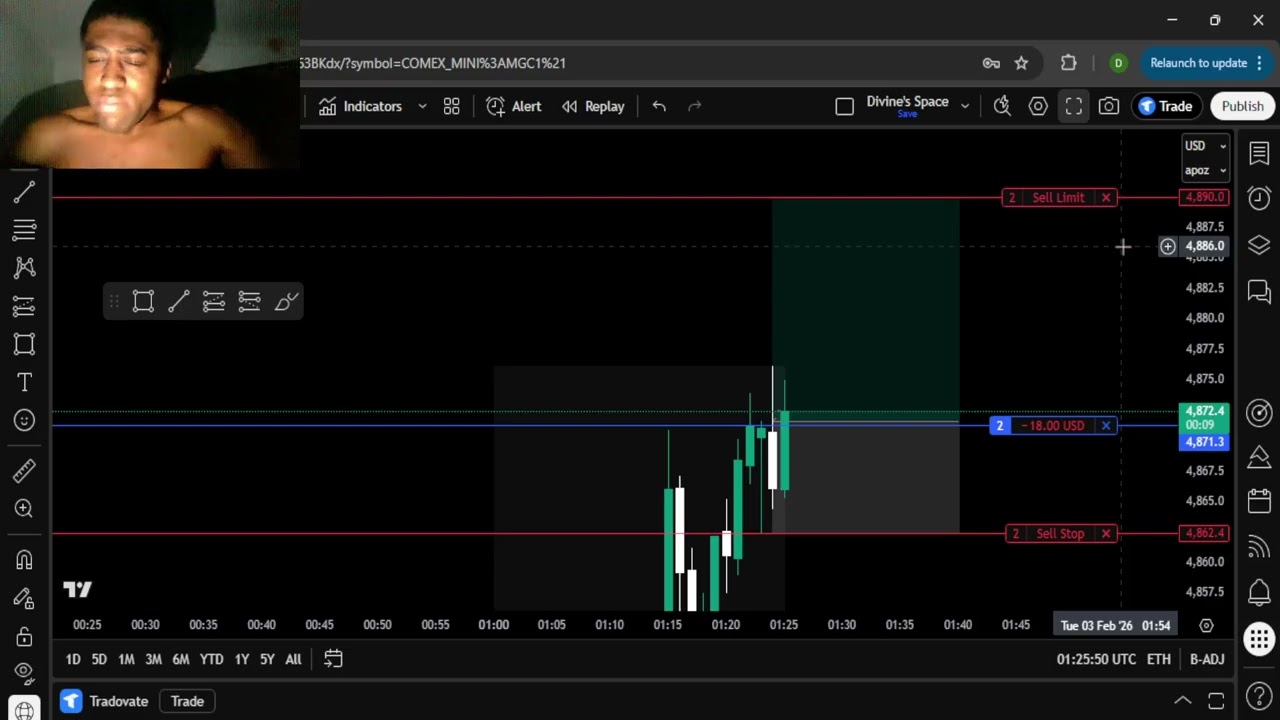This screenshot has width=1280, height=720.
Task: Set chart range to 5Y
Action: click(267, 659)
